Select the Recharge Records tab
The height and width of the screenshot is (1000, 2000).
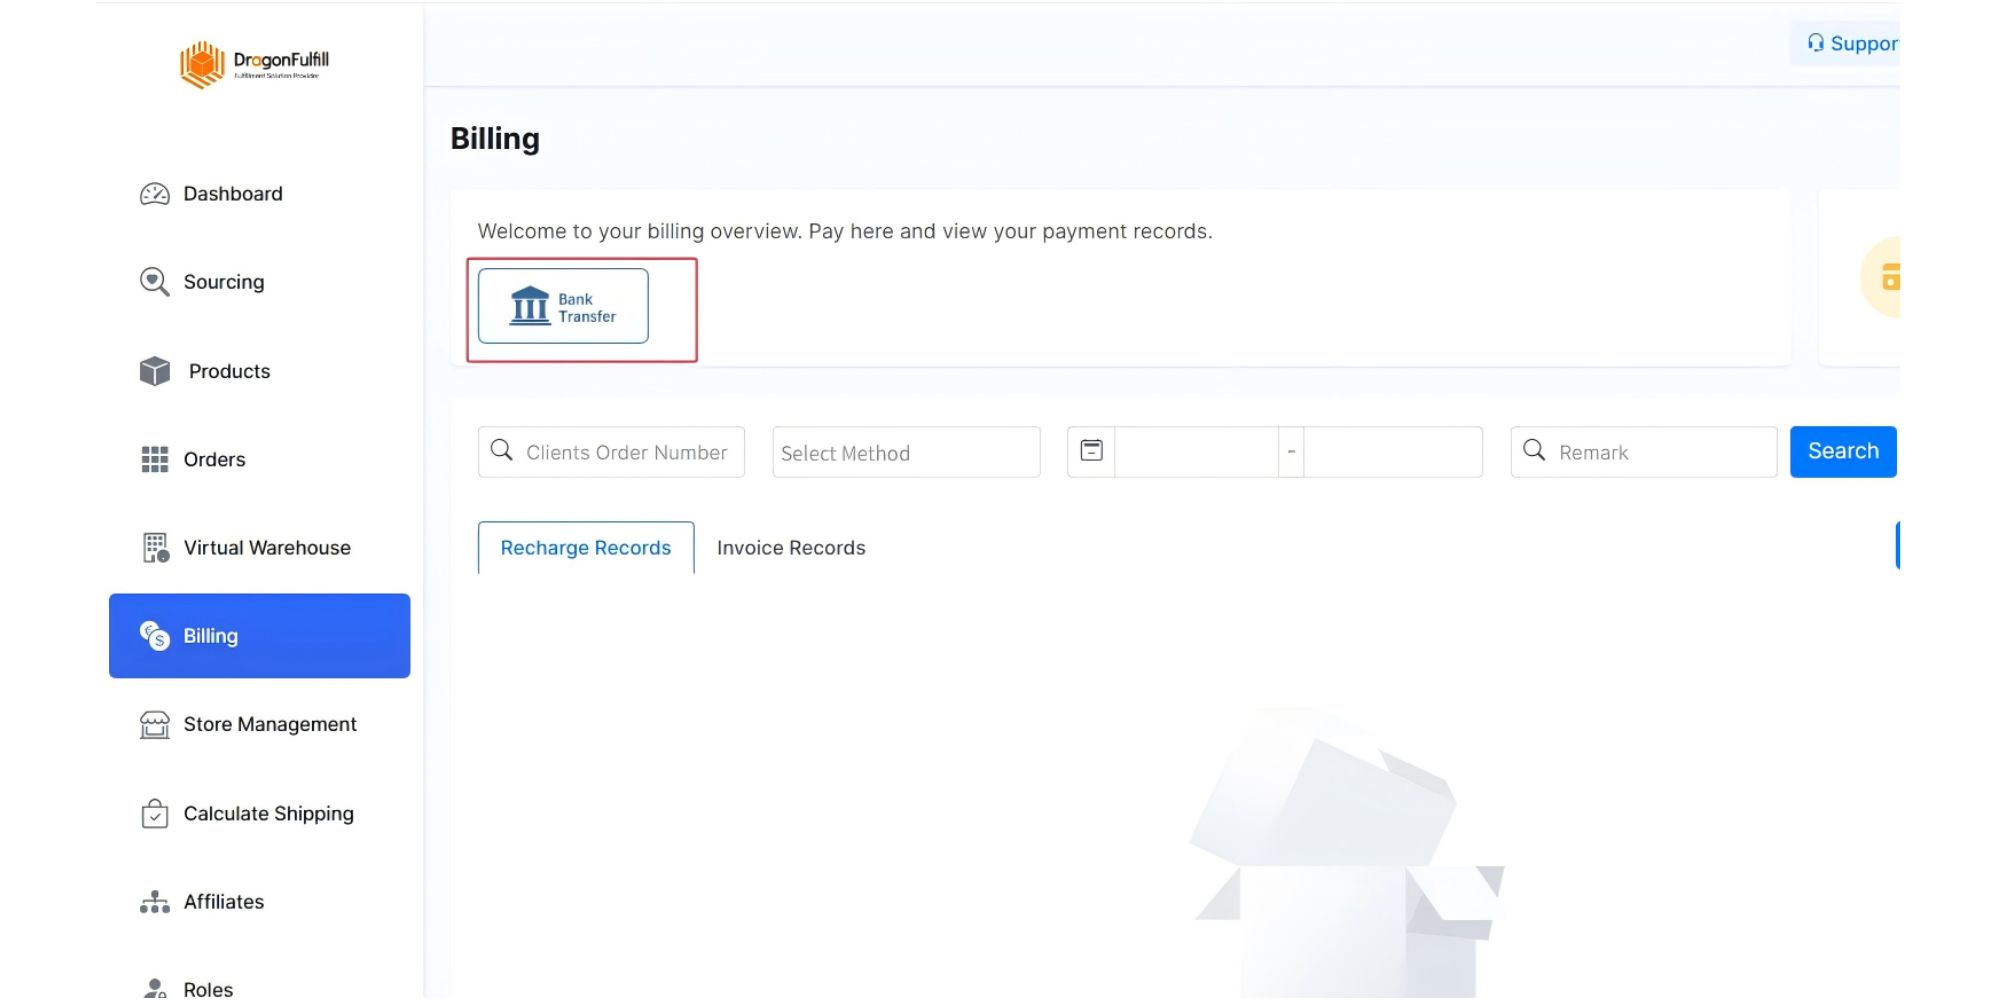[585, 548]
